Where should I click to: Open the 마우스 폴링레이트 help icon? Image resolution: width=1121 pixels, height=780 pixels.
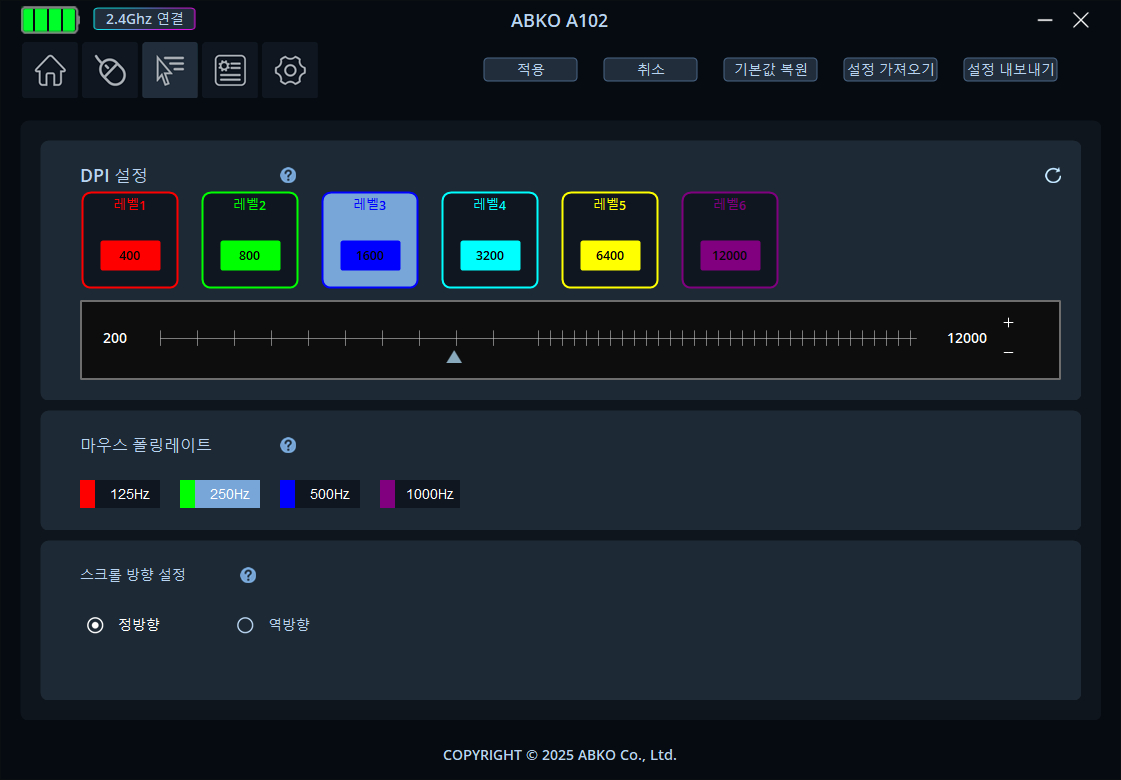click(288, 445)
